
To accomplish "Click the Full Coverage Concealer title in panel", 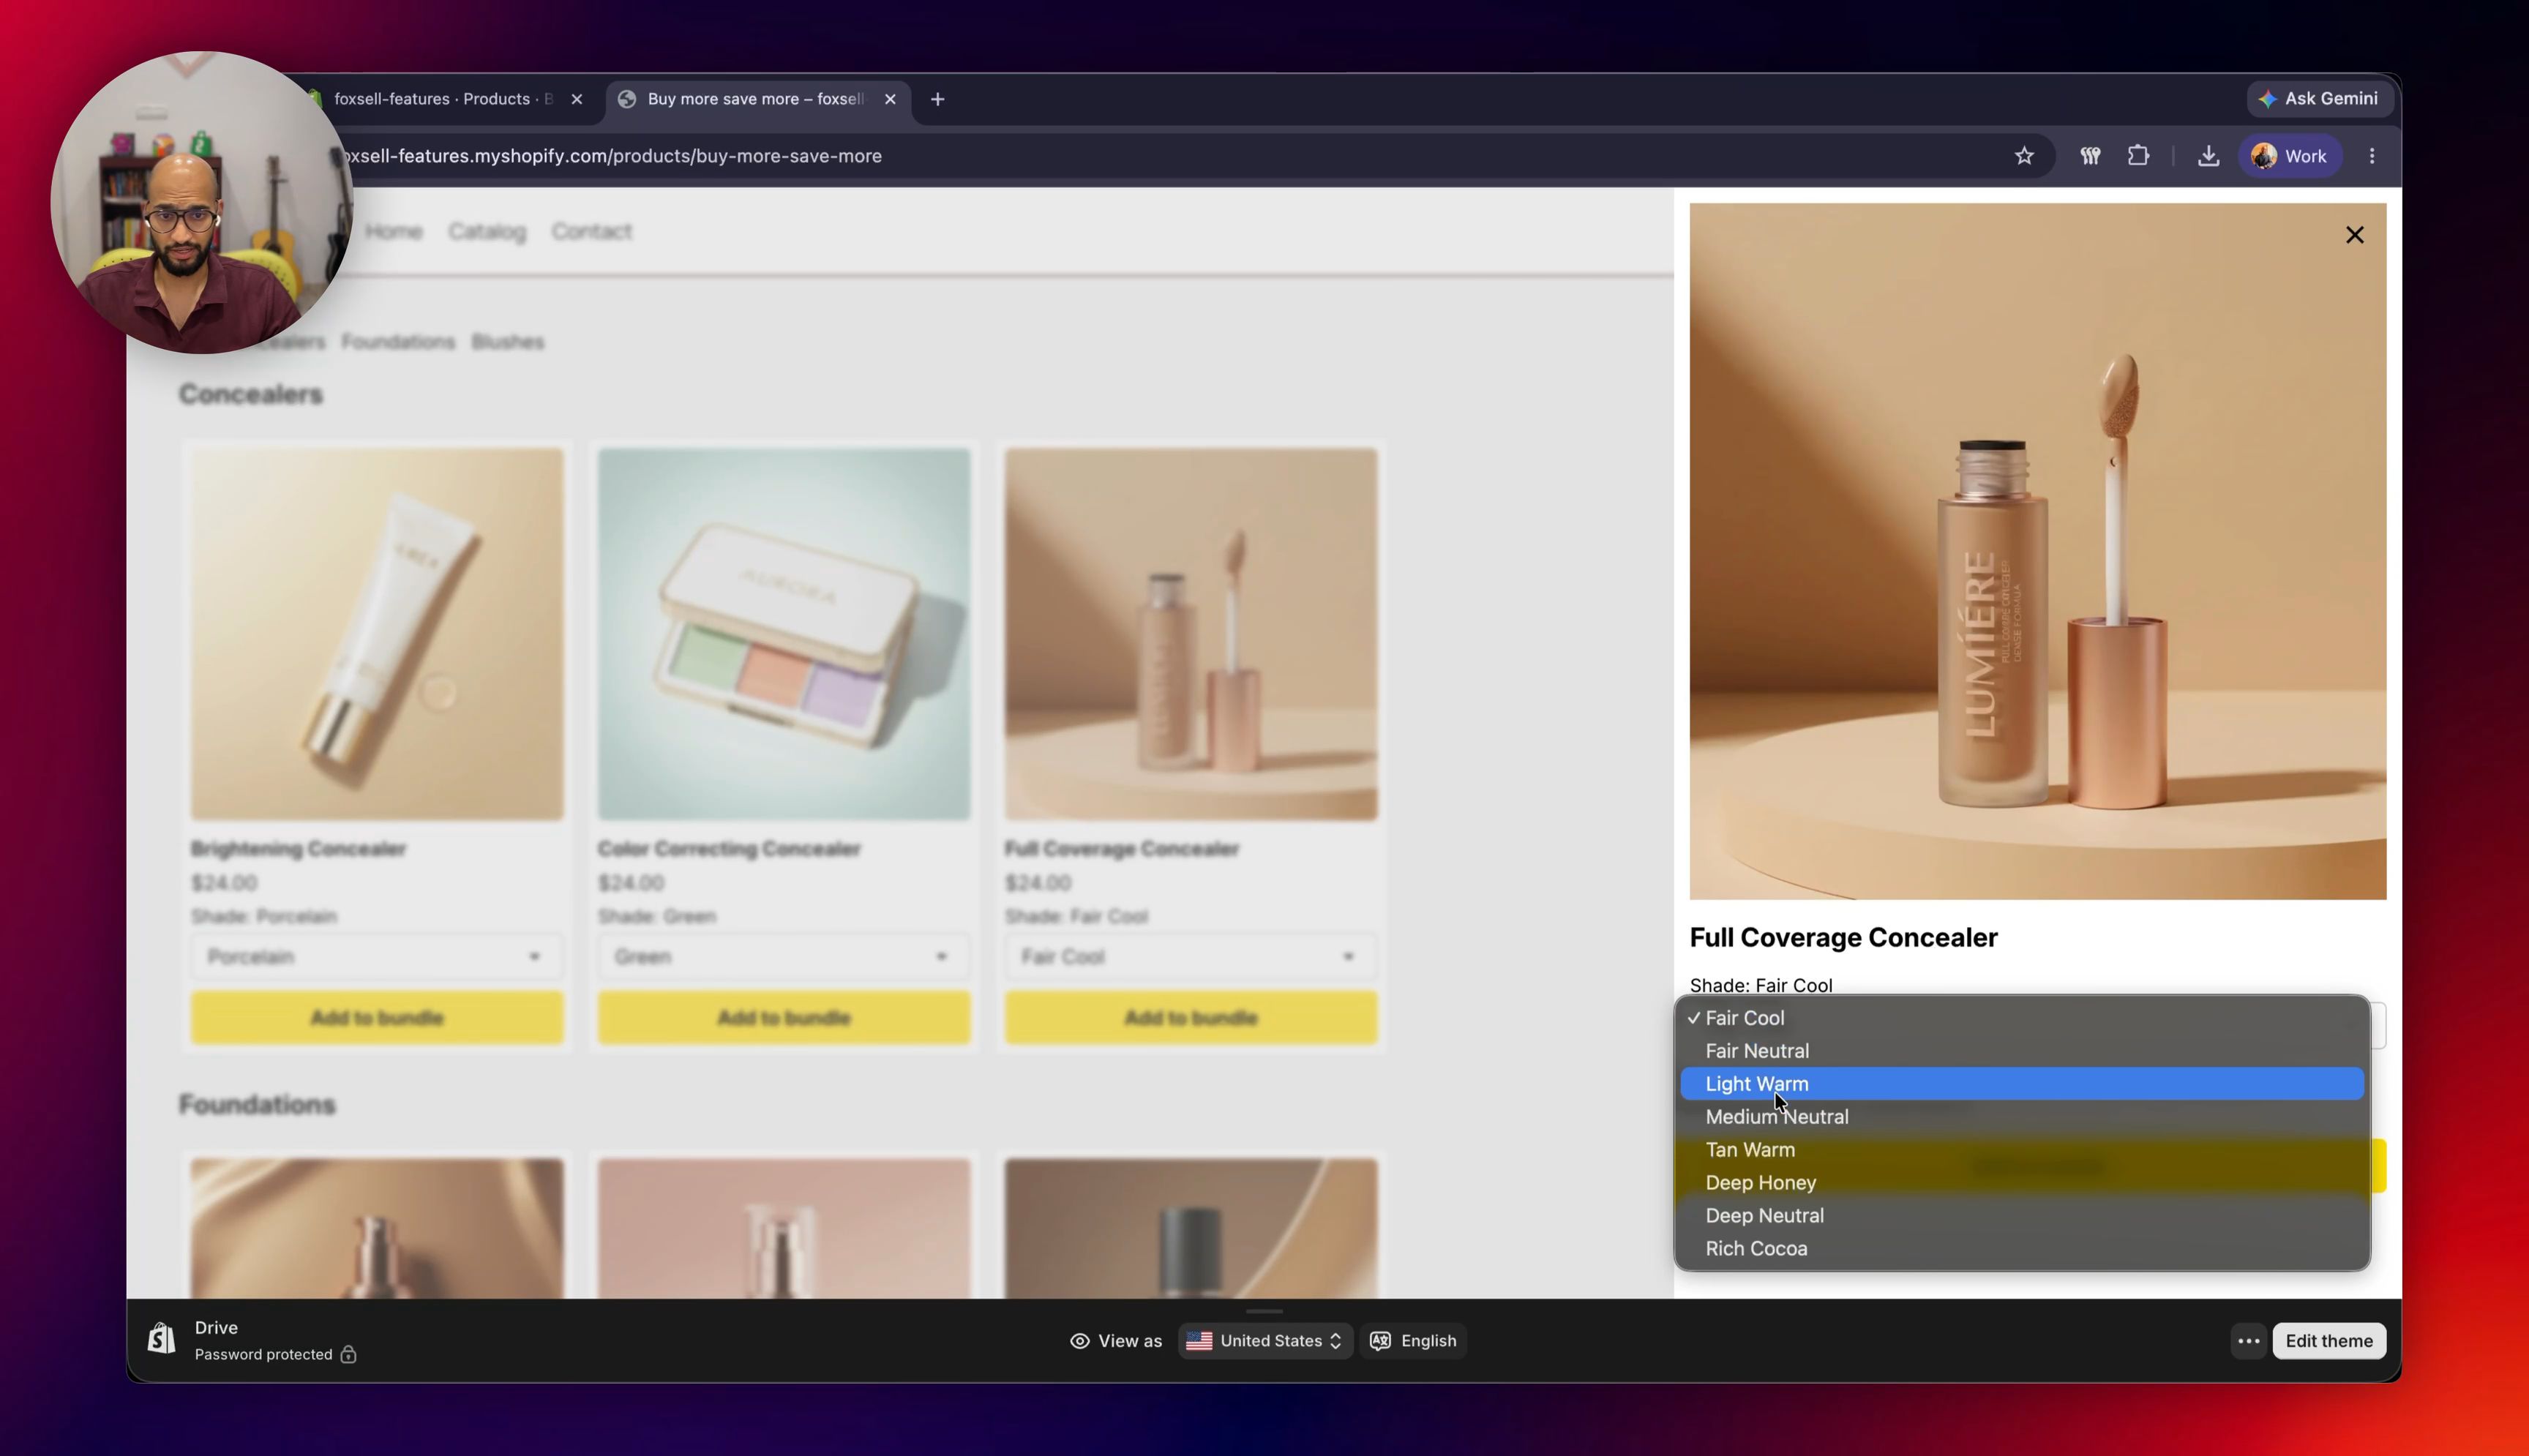I will 1843,938.
